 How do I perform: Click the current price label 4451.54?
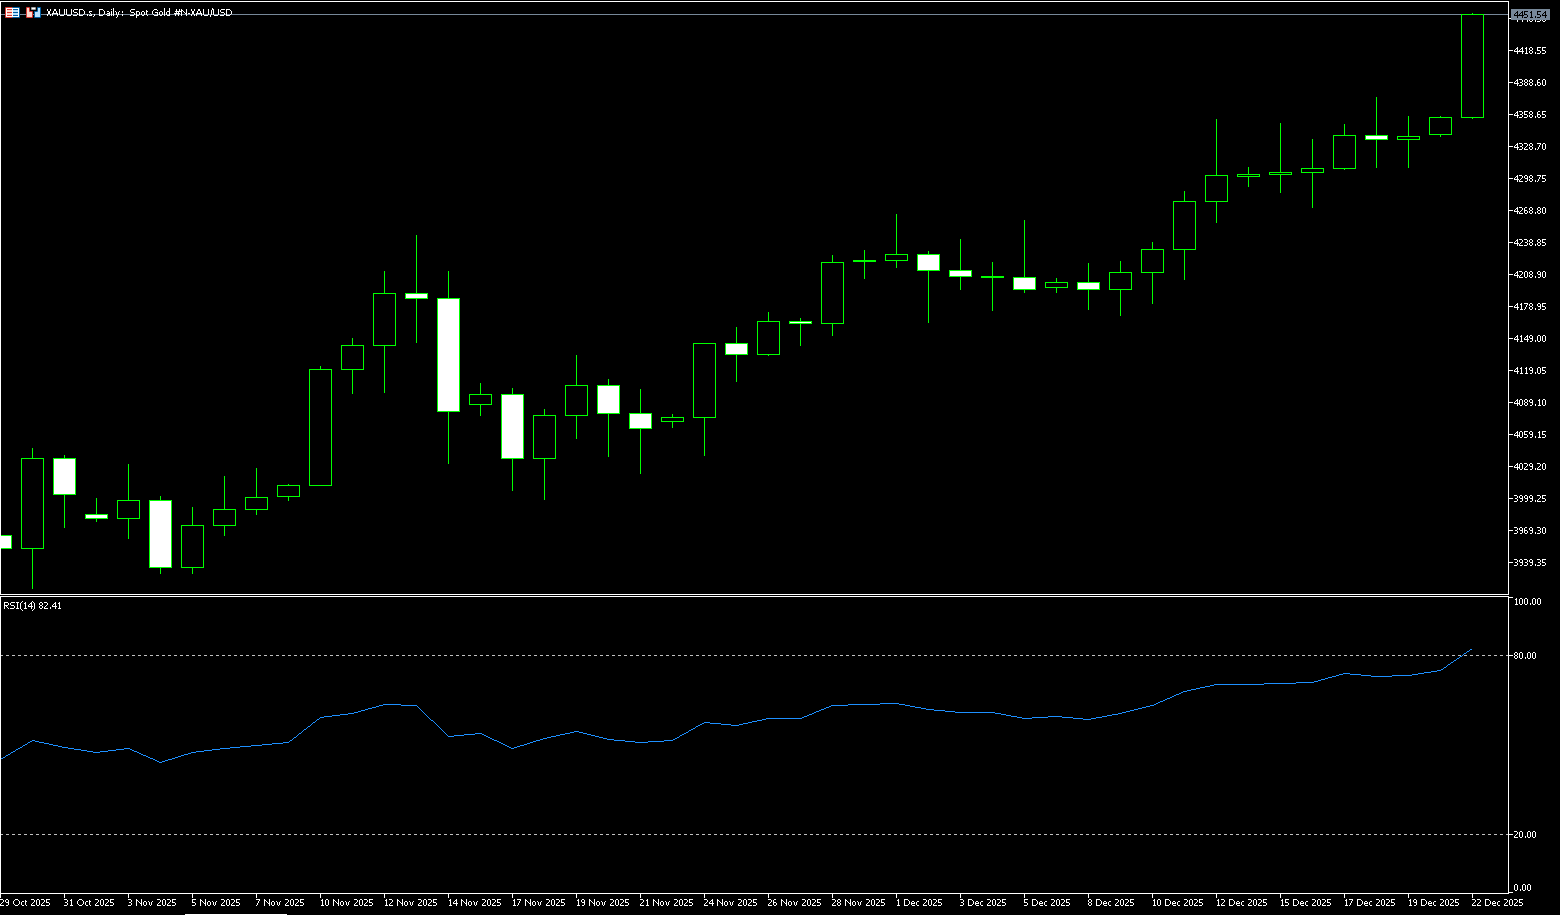click(x=1529, y=15)
